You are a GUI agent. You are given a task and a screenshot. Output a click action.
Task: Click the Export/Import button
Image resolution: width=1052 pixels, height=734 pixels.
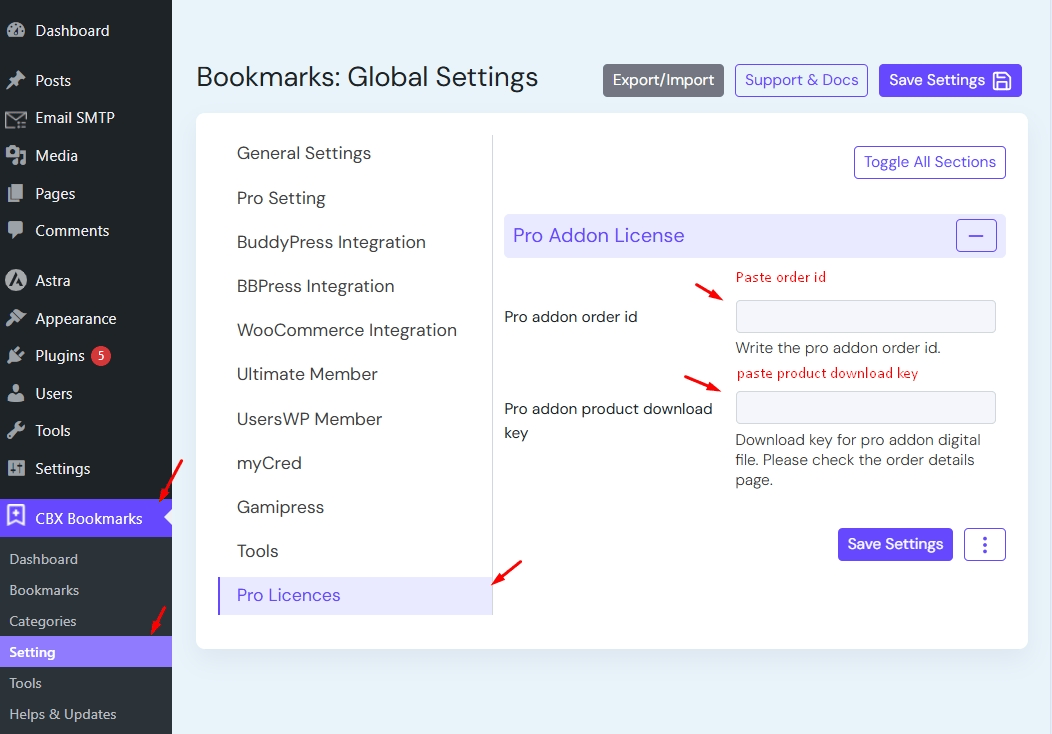(663, 80)
